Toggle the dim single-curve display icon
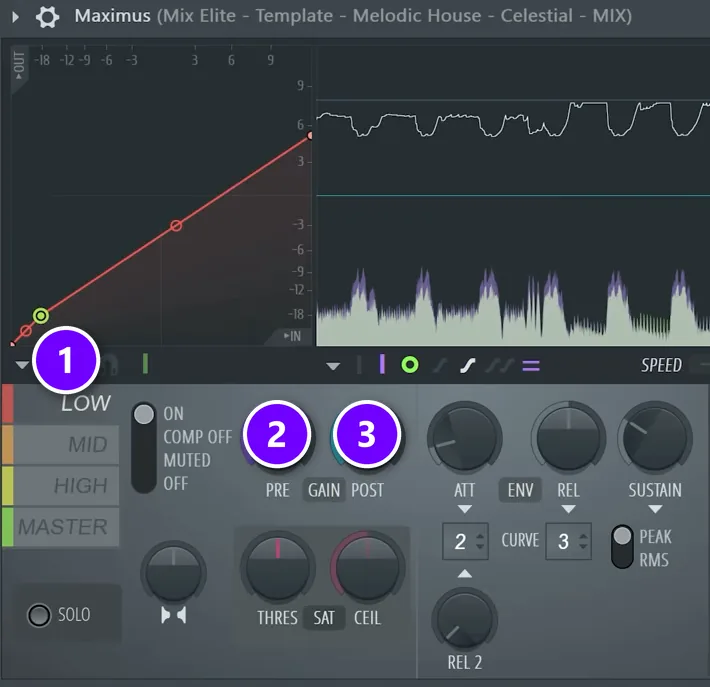710x687 pixels. pyautogui.click(x=440, y=365)
